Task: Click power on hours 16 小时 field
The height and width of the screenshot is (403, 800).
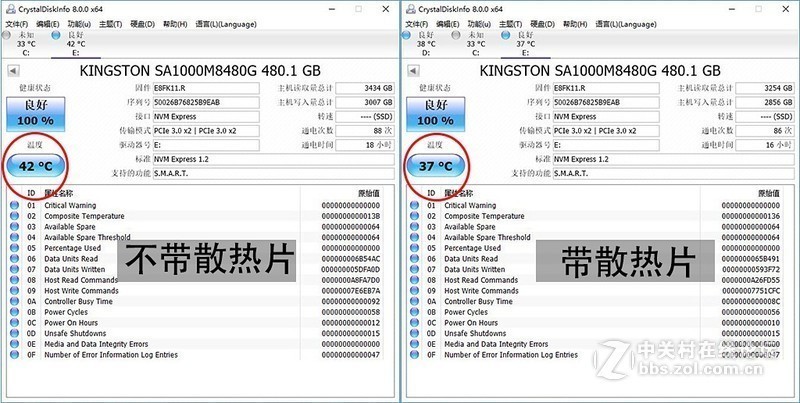Action: [765, 145]
